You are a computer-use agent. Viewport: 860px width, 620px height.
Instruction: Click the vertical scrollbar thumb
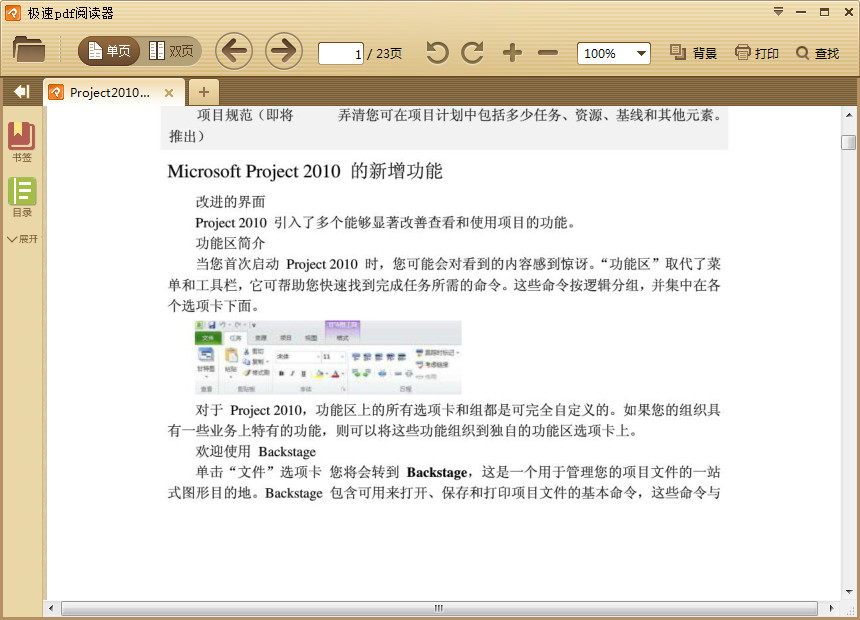[x=848, y=142]
